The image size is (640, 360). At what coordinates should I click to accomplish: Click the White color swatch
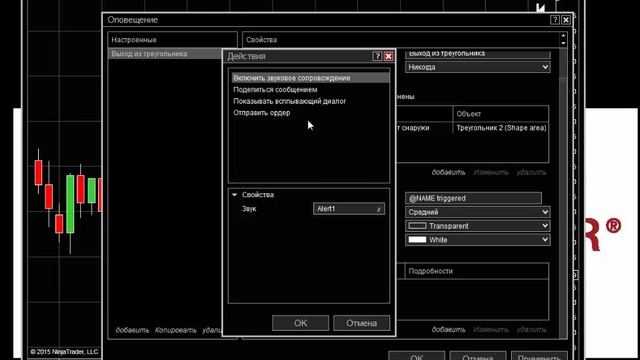coord(417,240)
